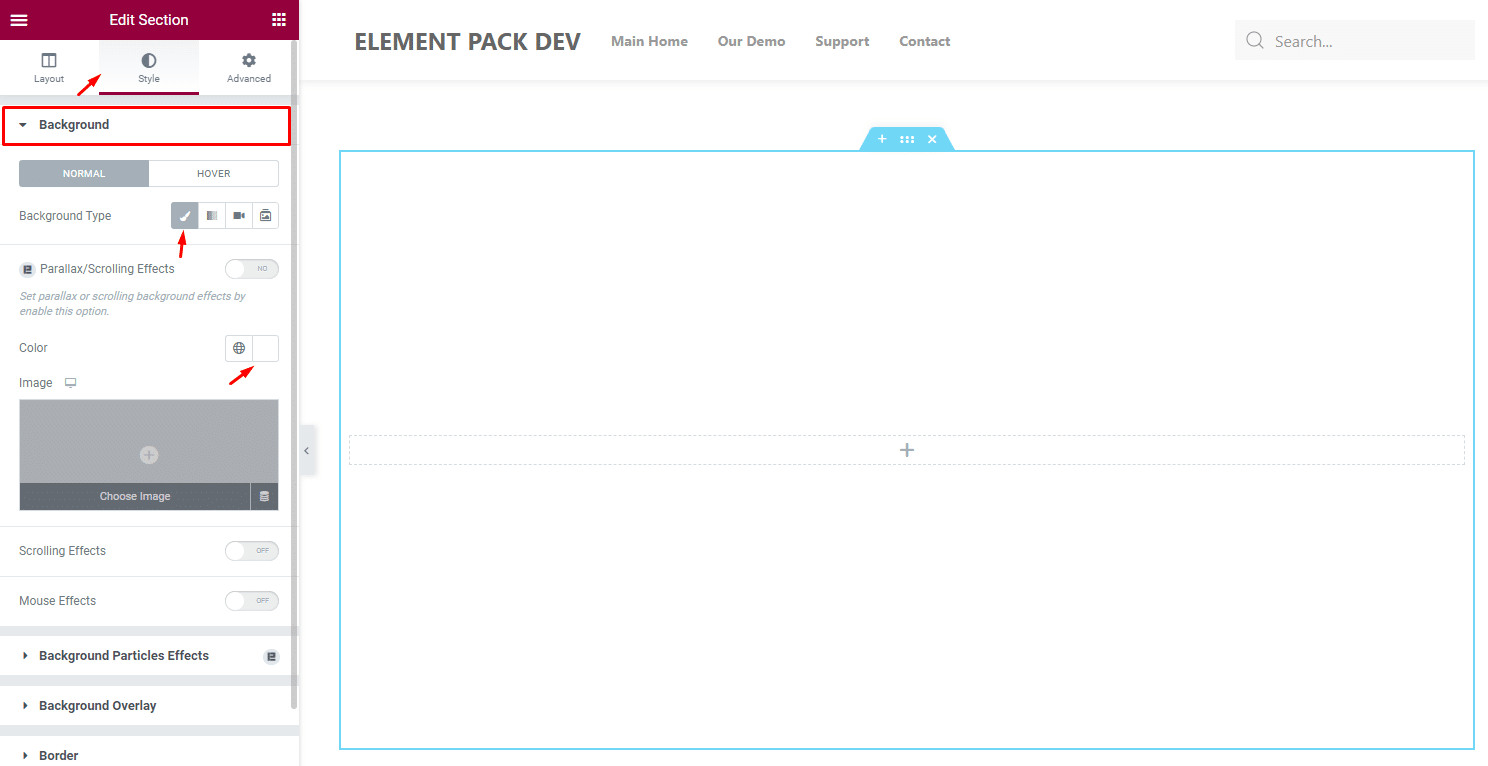Select Gradient background type icon

pos(212,216)
